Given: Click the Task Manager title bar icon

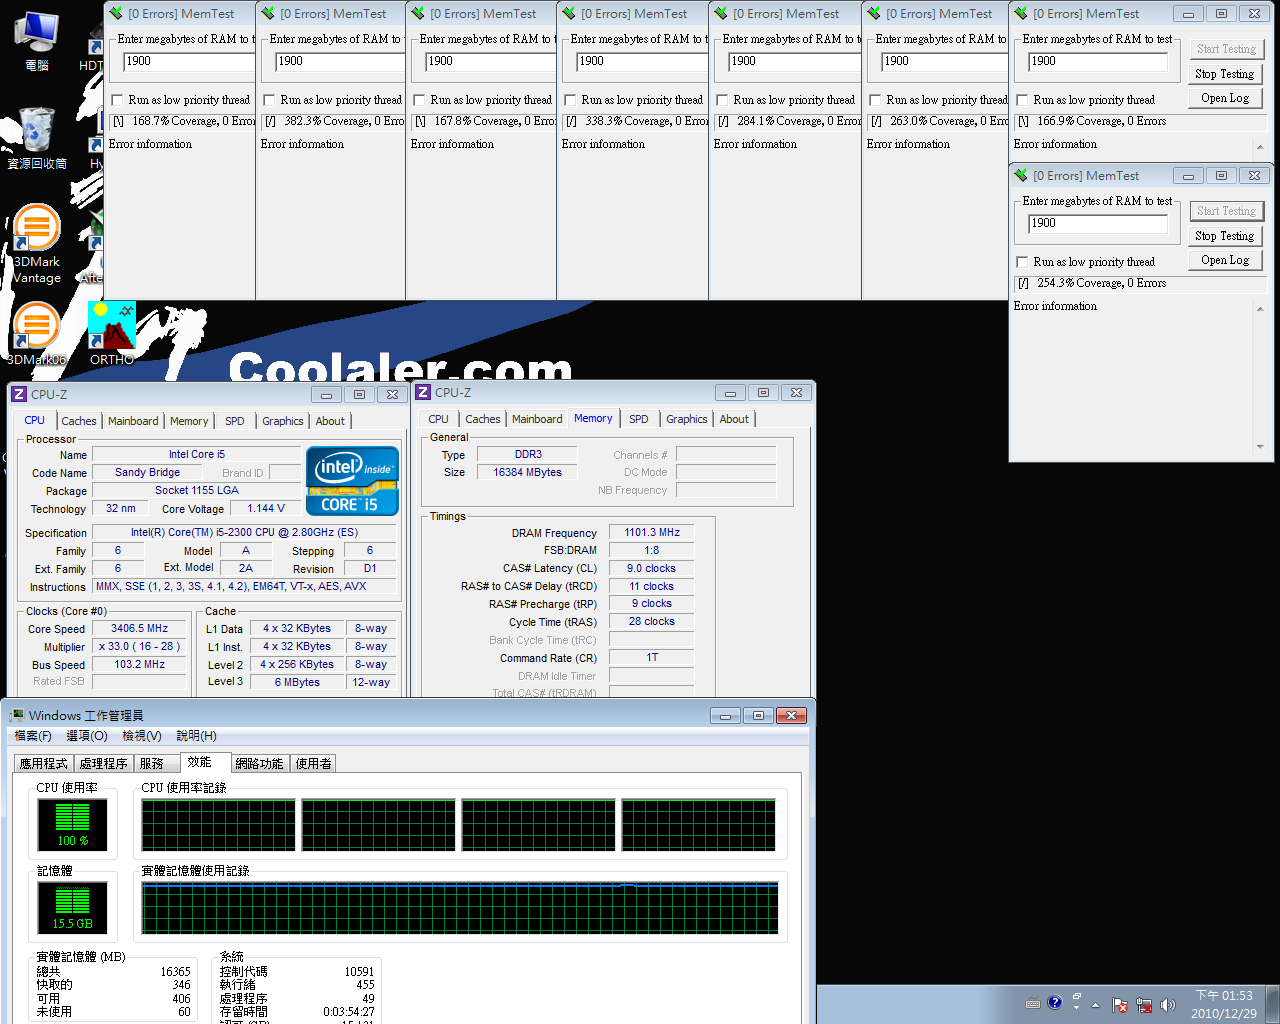Looking at the screenshot, I should coord(17,715).
